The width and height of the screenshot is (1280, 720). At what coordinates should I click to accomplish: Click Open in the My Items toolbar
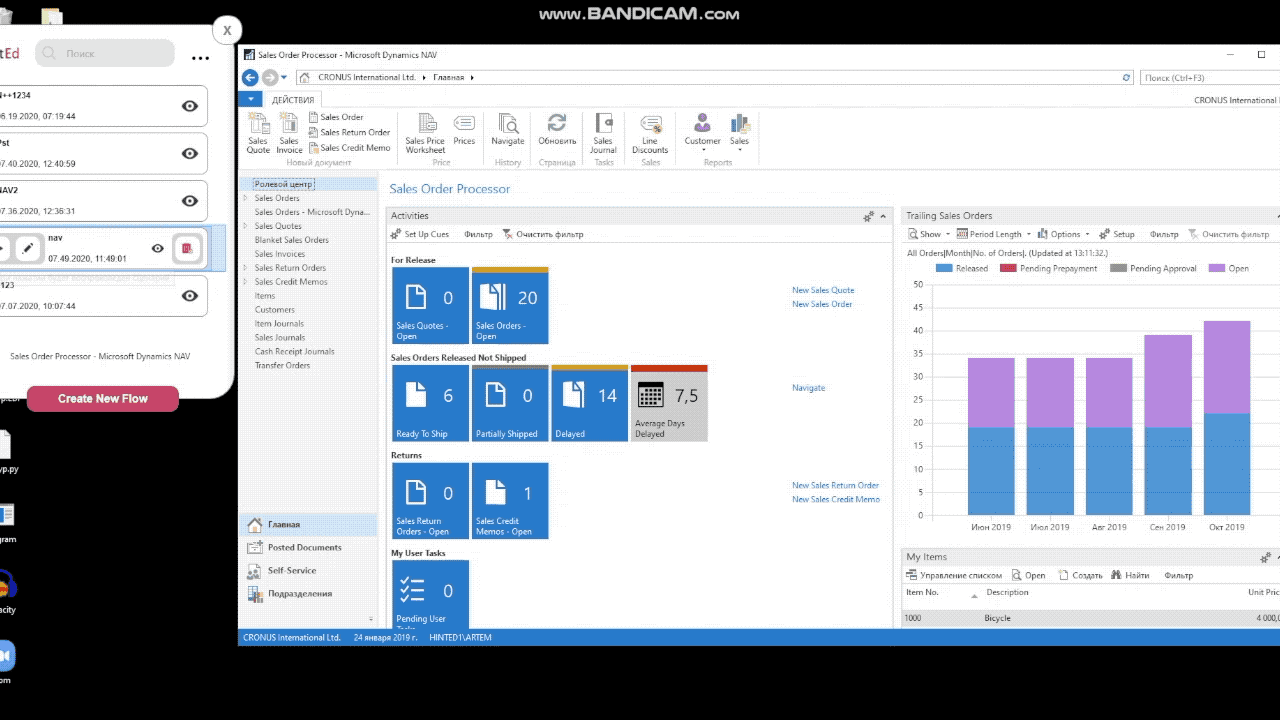[1029, 575]
